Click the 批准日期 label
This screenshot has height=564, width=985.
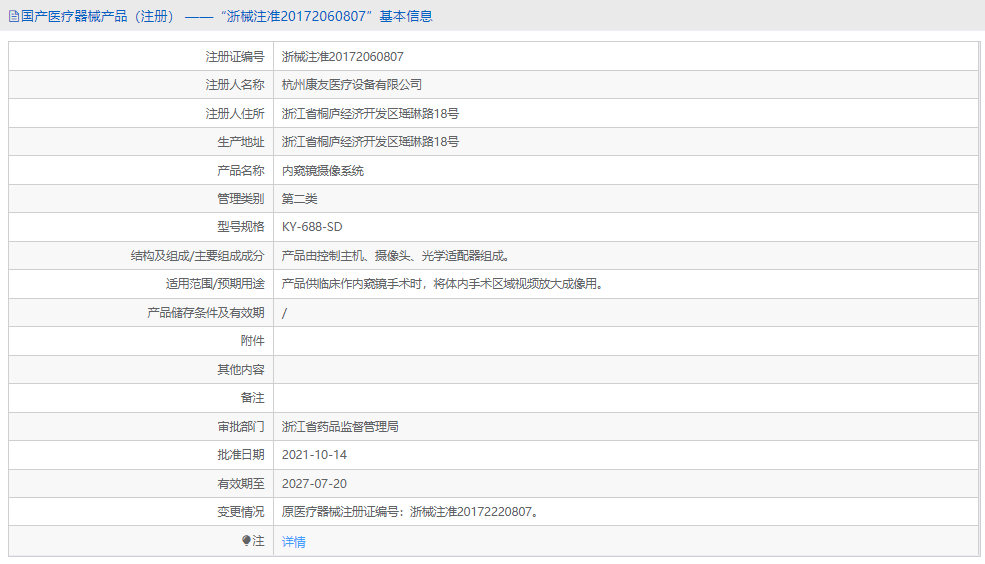[241, 455]
